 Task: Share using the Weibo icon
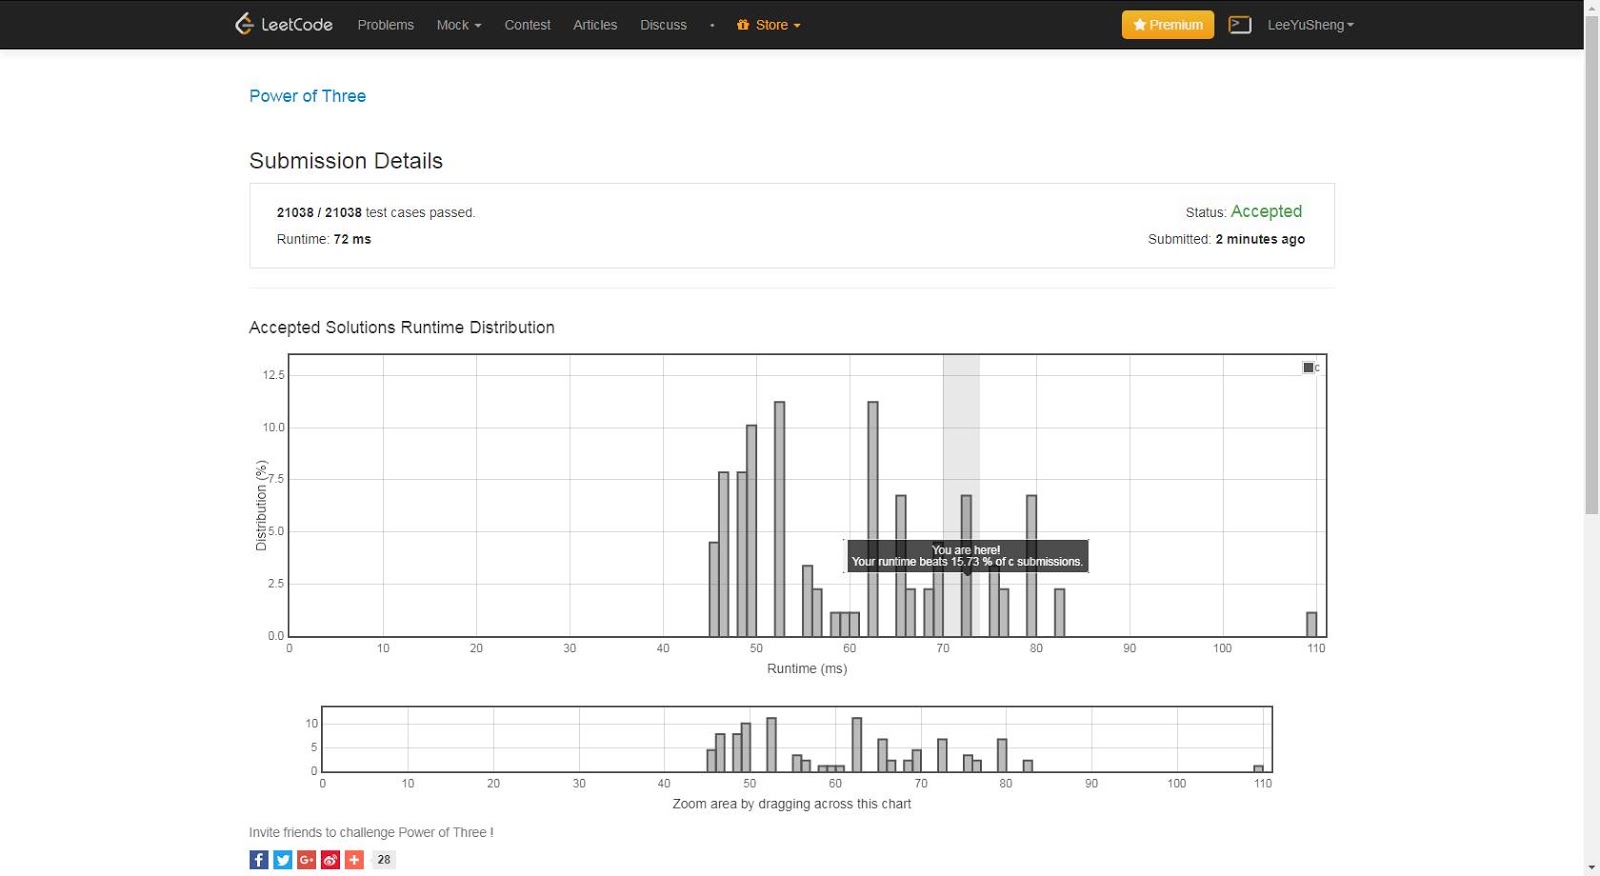pyautogui.click(x=331, y=860)
